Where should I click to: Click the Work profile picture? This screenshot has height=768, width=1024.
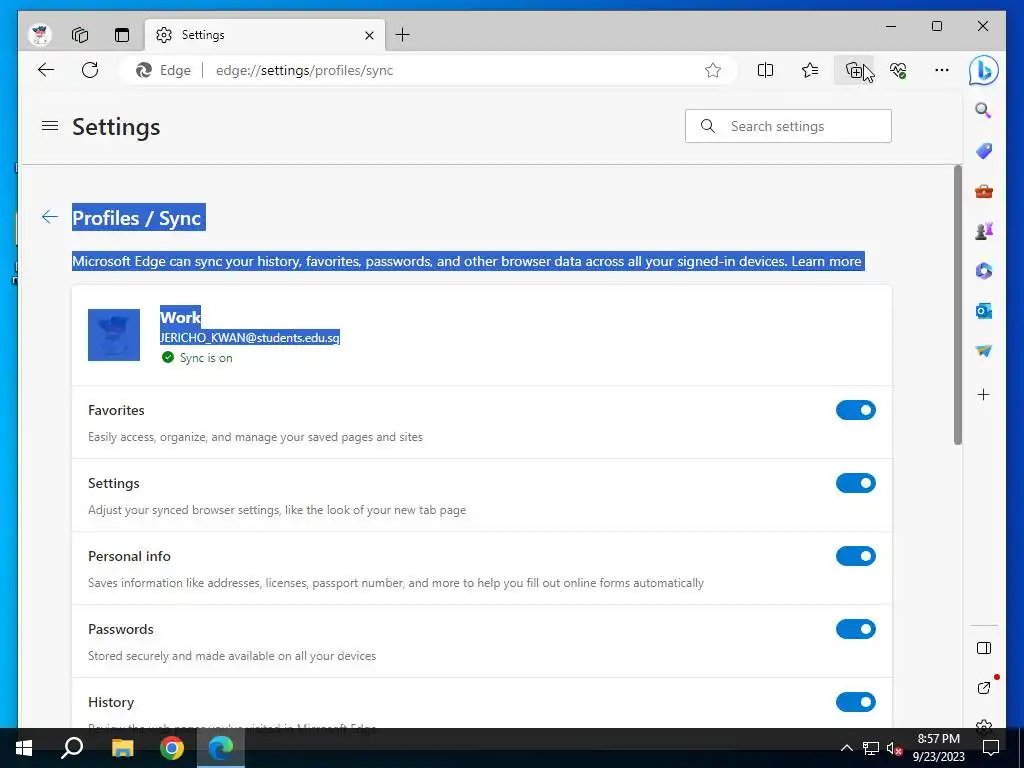click(114, 334)
